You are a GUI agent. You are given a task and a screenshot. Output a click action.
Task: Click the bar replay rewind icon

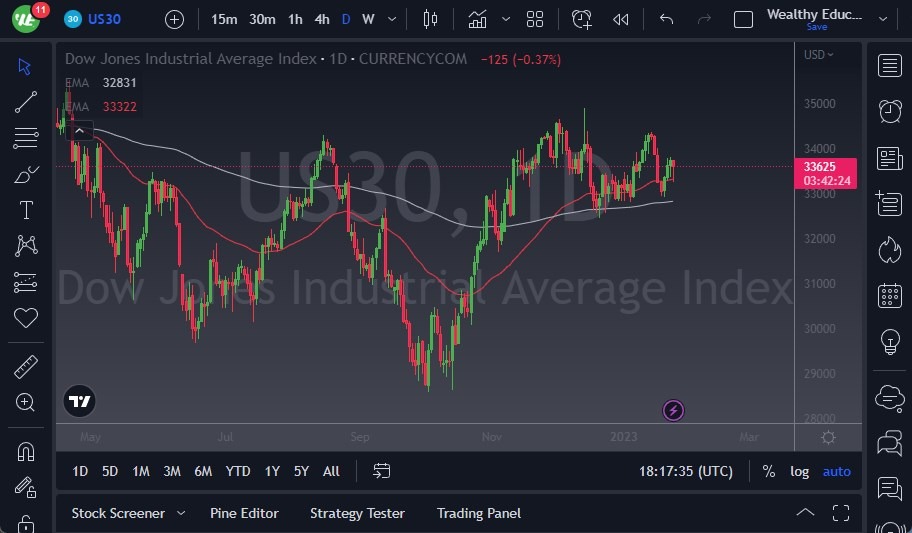point(621,19)
